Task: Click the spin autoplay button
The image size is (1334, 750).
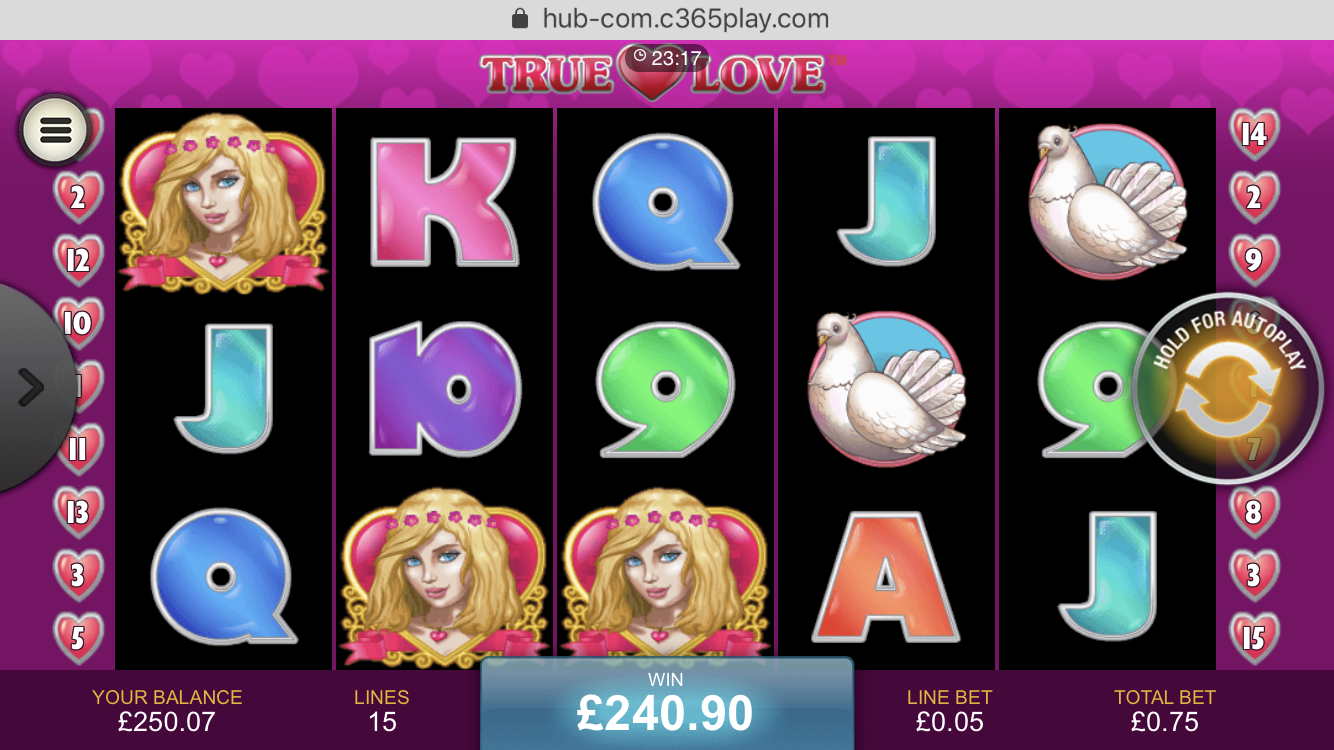Action: [x=1227, y=389]
